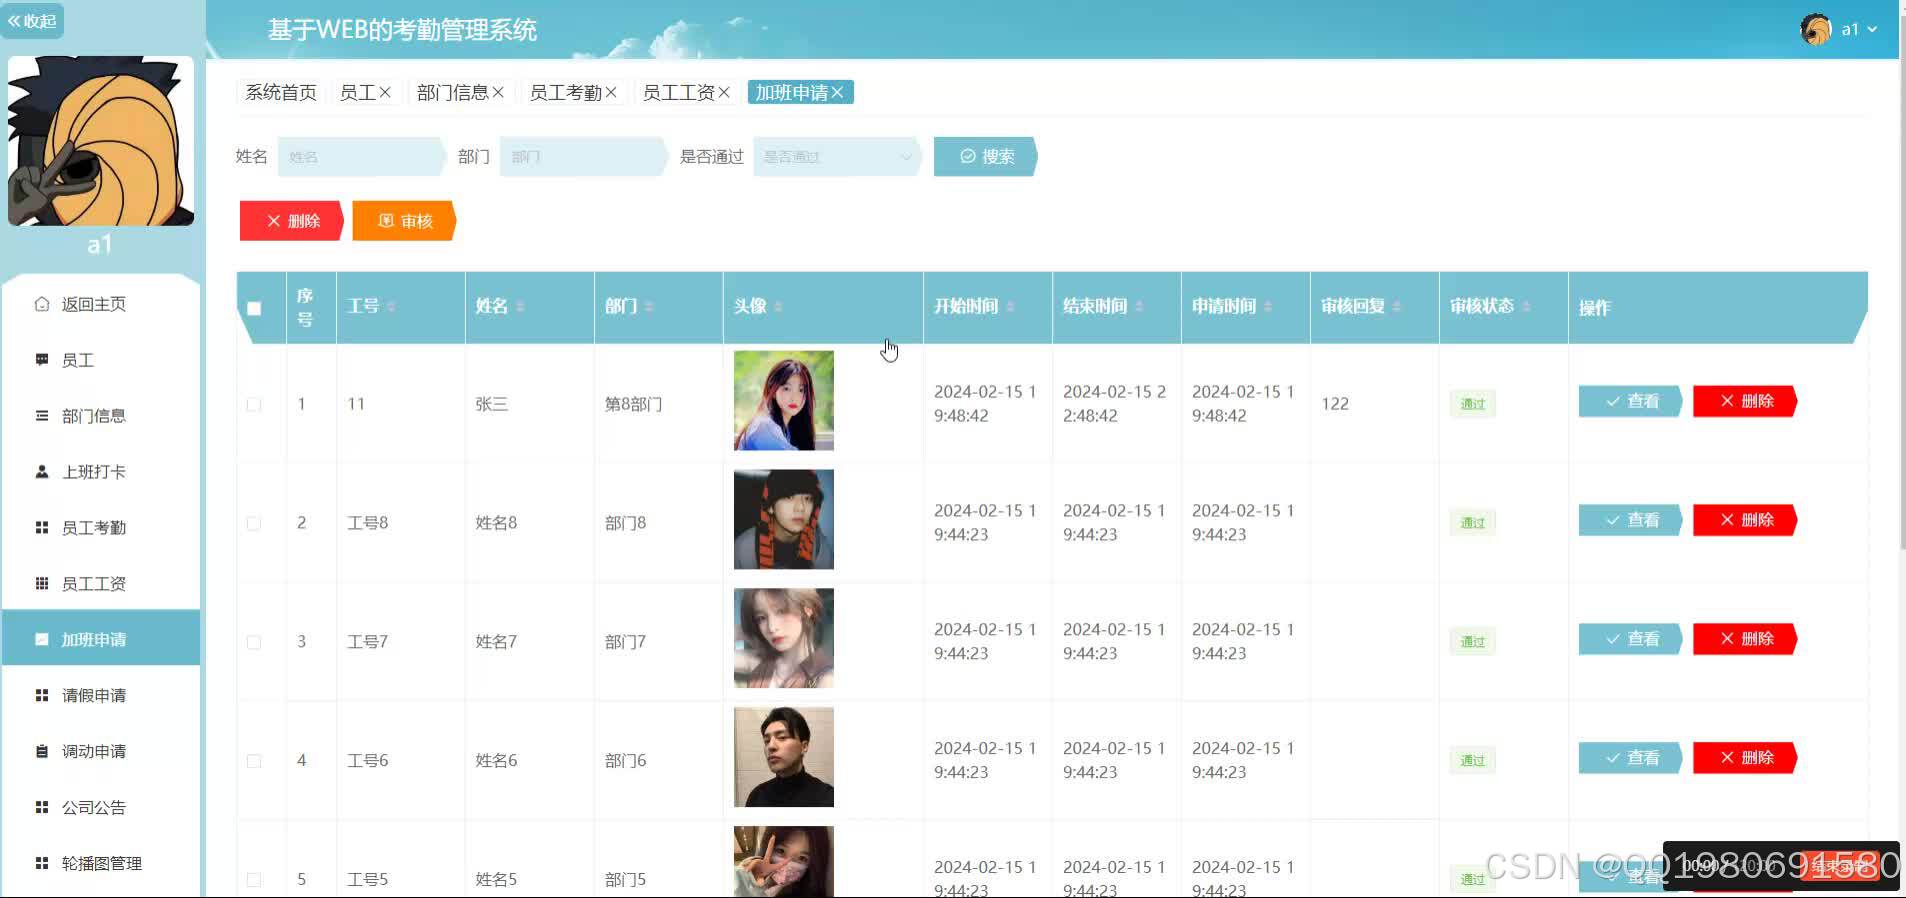
Task: Close the 部门信息 tab with its X
Action: pyautogui.click(x=498, y=92)
